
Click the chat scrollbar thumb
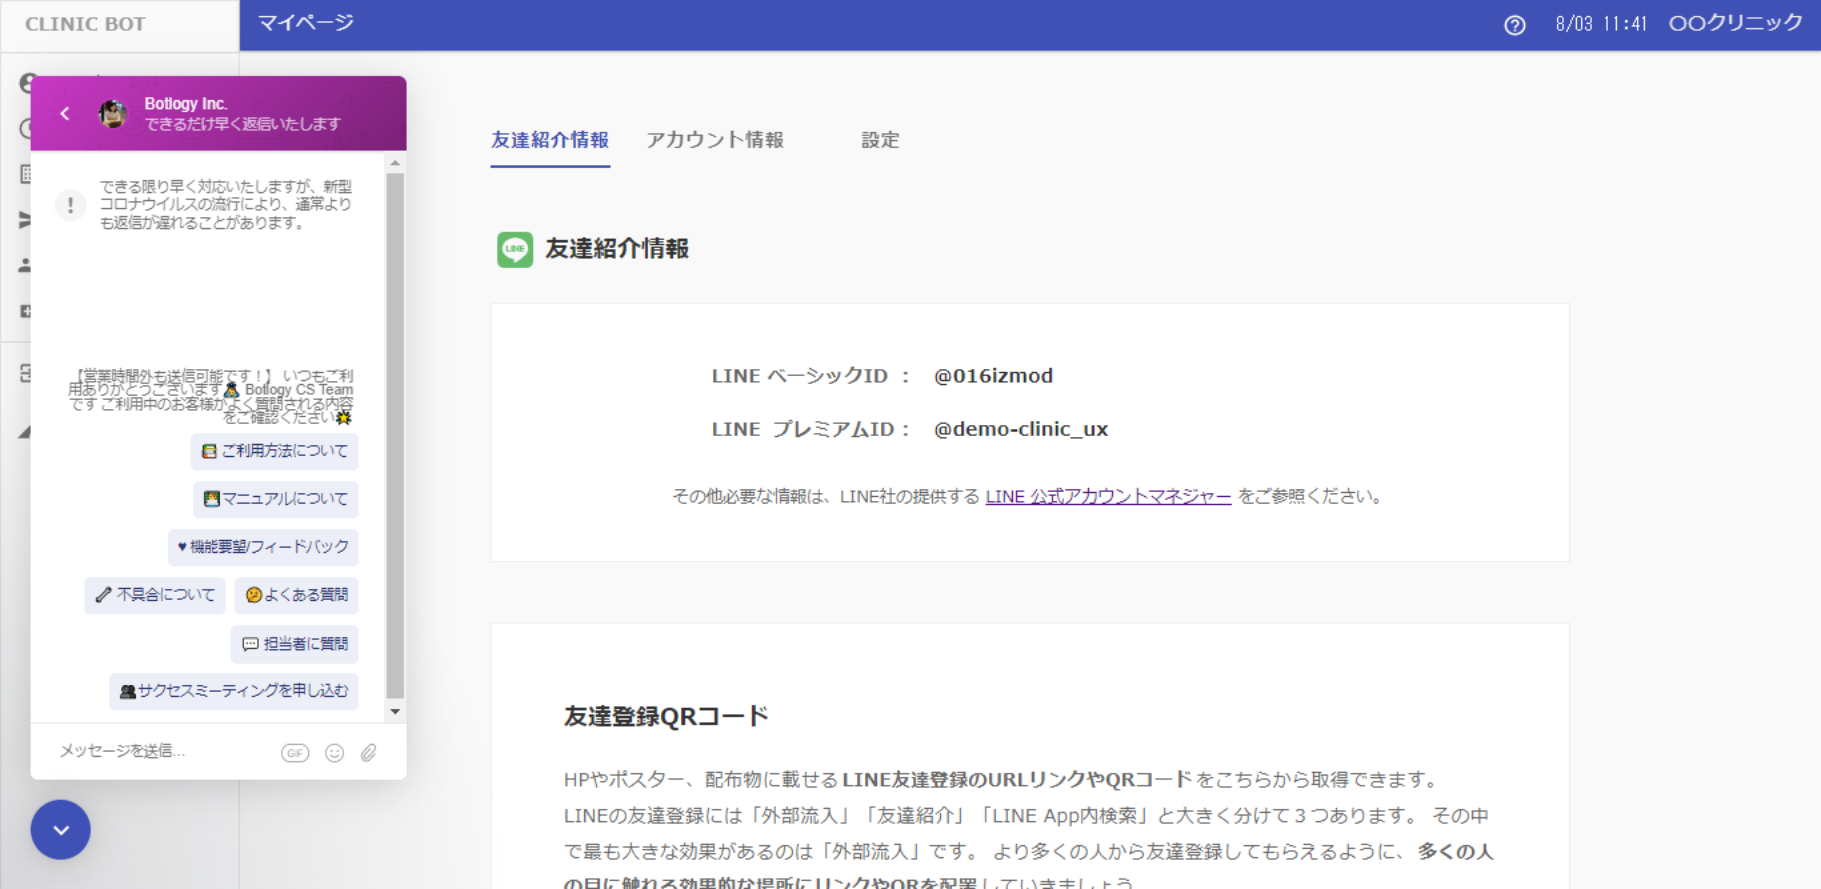[x=395, y=435]
